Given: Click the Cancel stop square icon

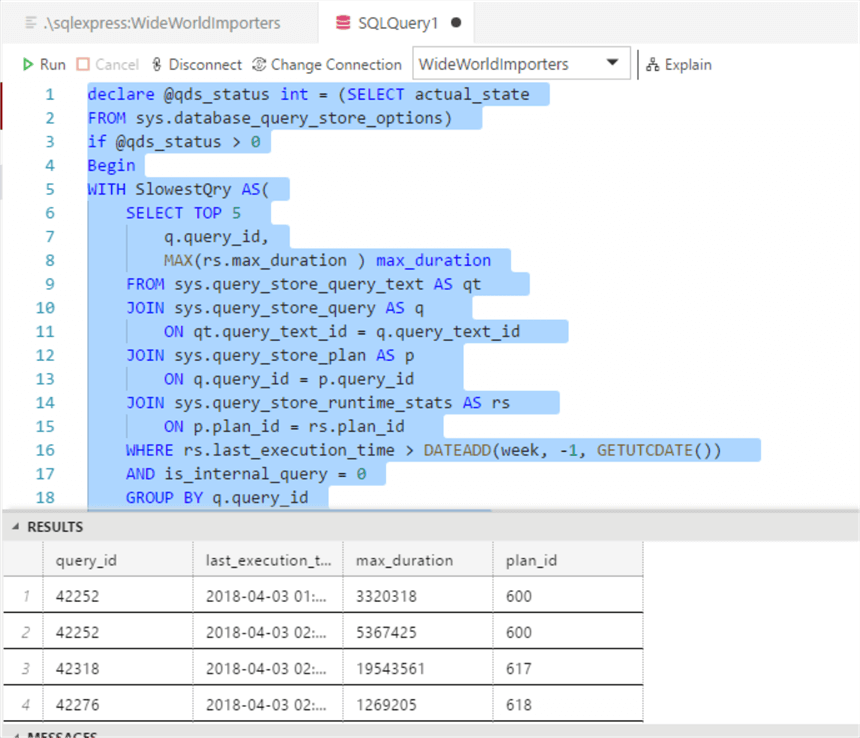Looking at the screenshot, I should point(83,64).
